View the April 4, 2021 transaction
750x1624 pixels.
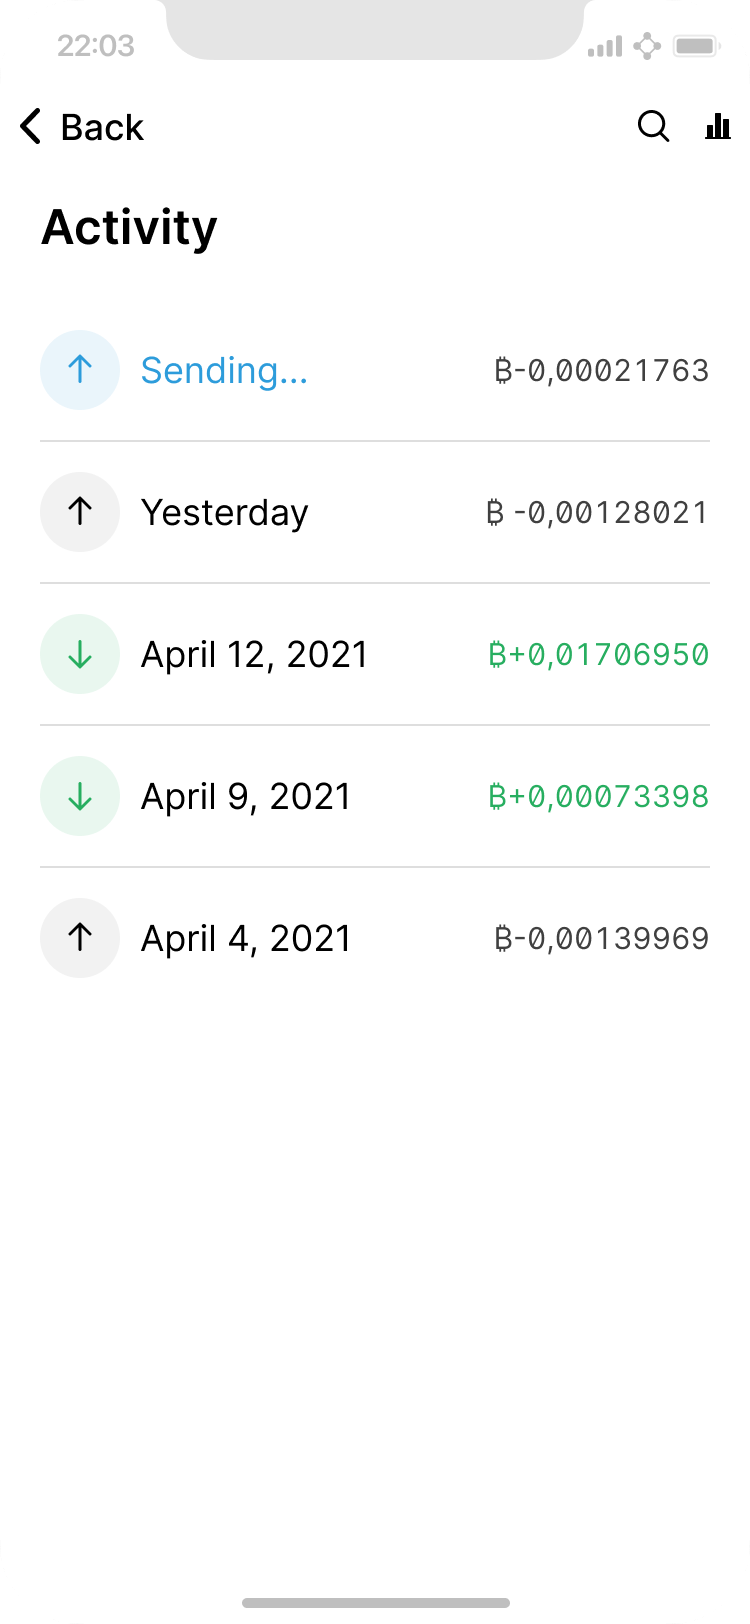(246, 938)
